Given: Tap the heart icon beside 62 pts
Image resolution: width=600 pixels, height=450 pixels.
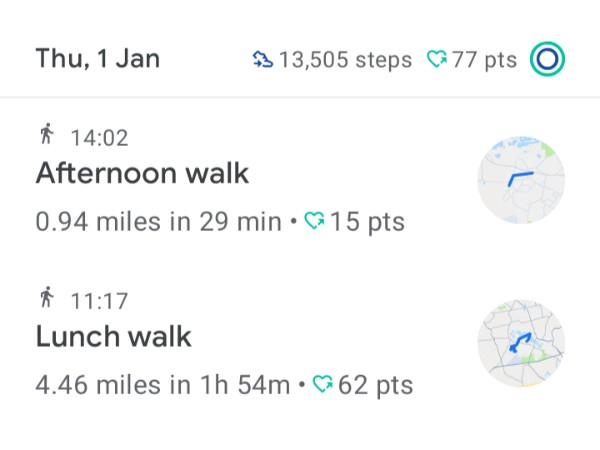Looking at the screenshot, I should (x=323, y=383).
